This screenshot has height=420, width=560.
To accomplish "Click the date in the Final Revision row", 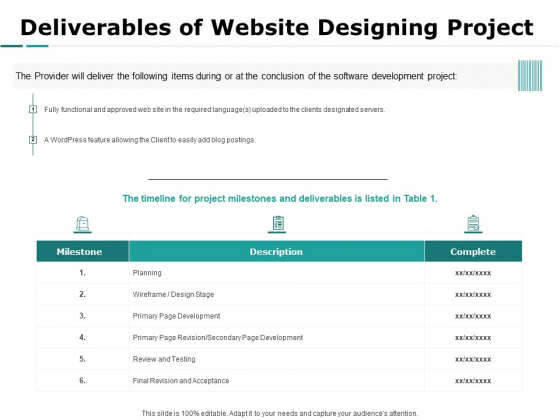I will tap(473, 381).
